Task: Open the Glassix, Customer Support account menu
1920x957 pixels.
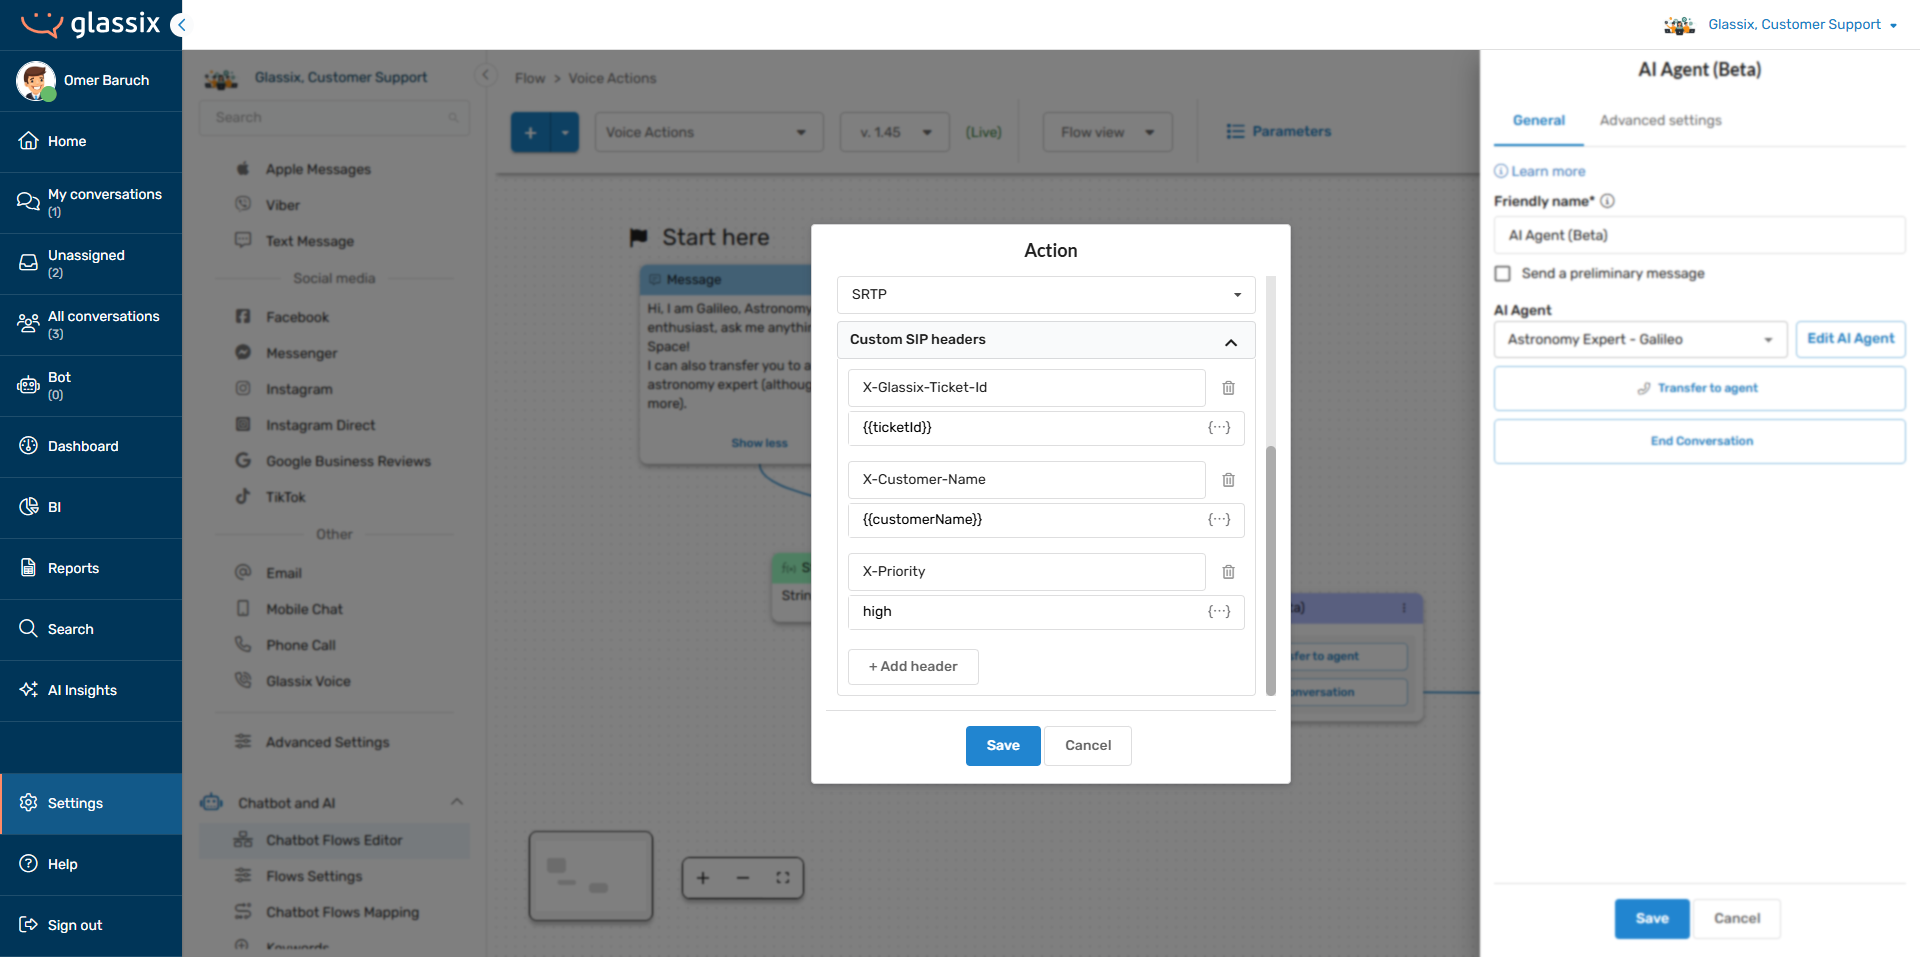Action: (1781, 25)
